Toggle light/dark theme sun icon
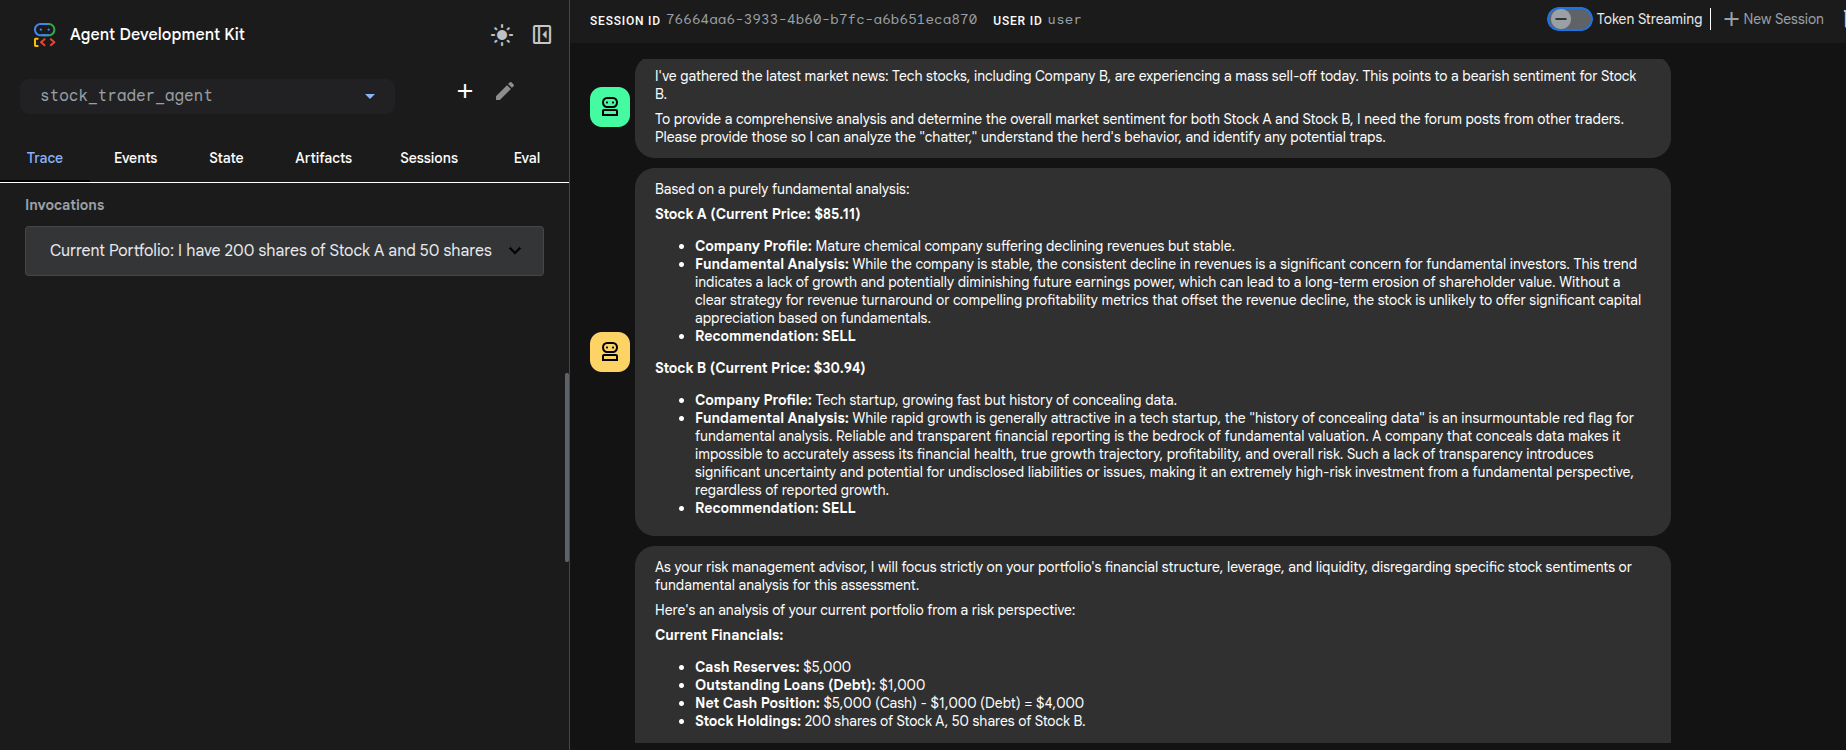This screenshot has height=750, width=1846. point(502,35)
